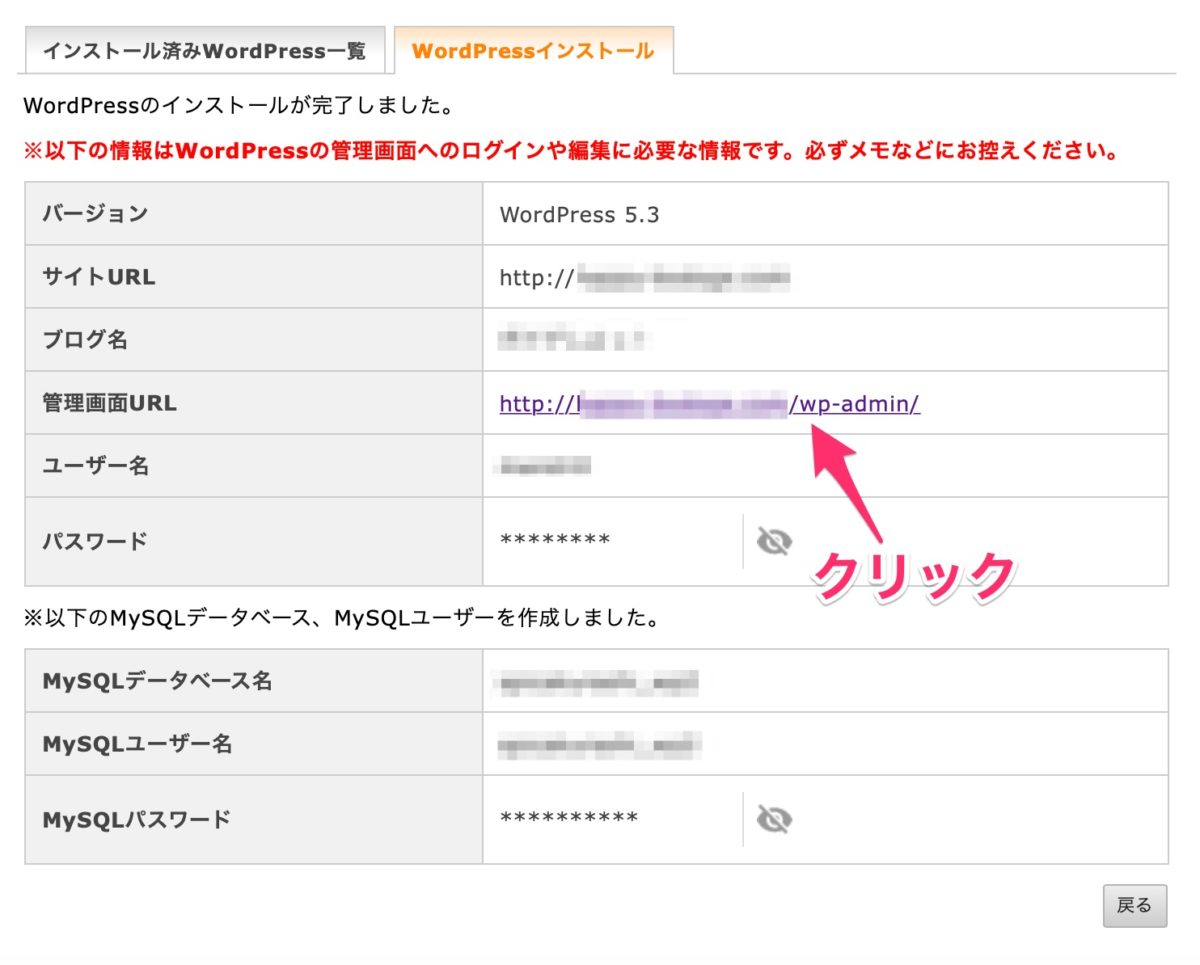The image size is (1200, 965).
Task: Click the ブログ名 row label
Action: (85, 340)
